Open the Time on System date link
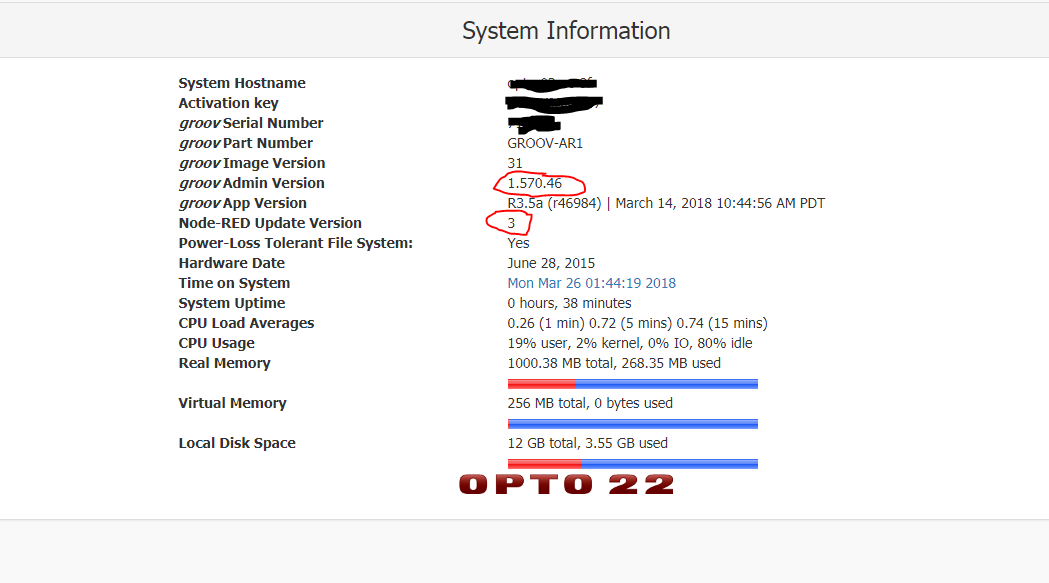The image size is (1049, 583). (x=591, y=283)
